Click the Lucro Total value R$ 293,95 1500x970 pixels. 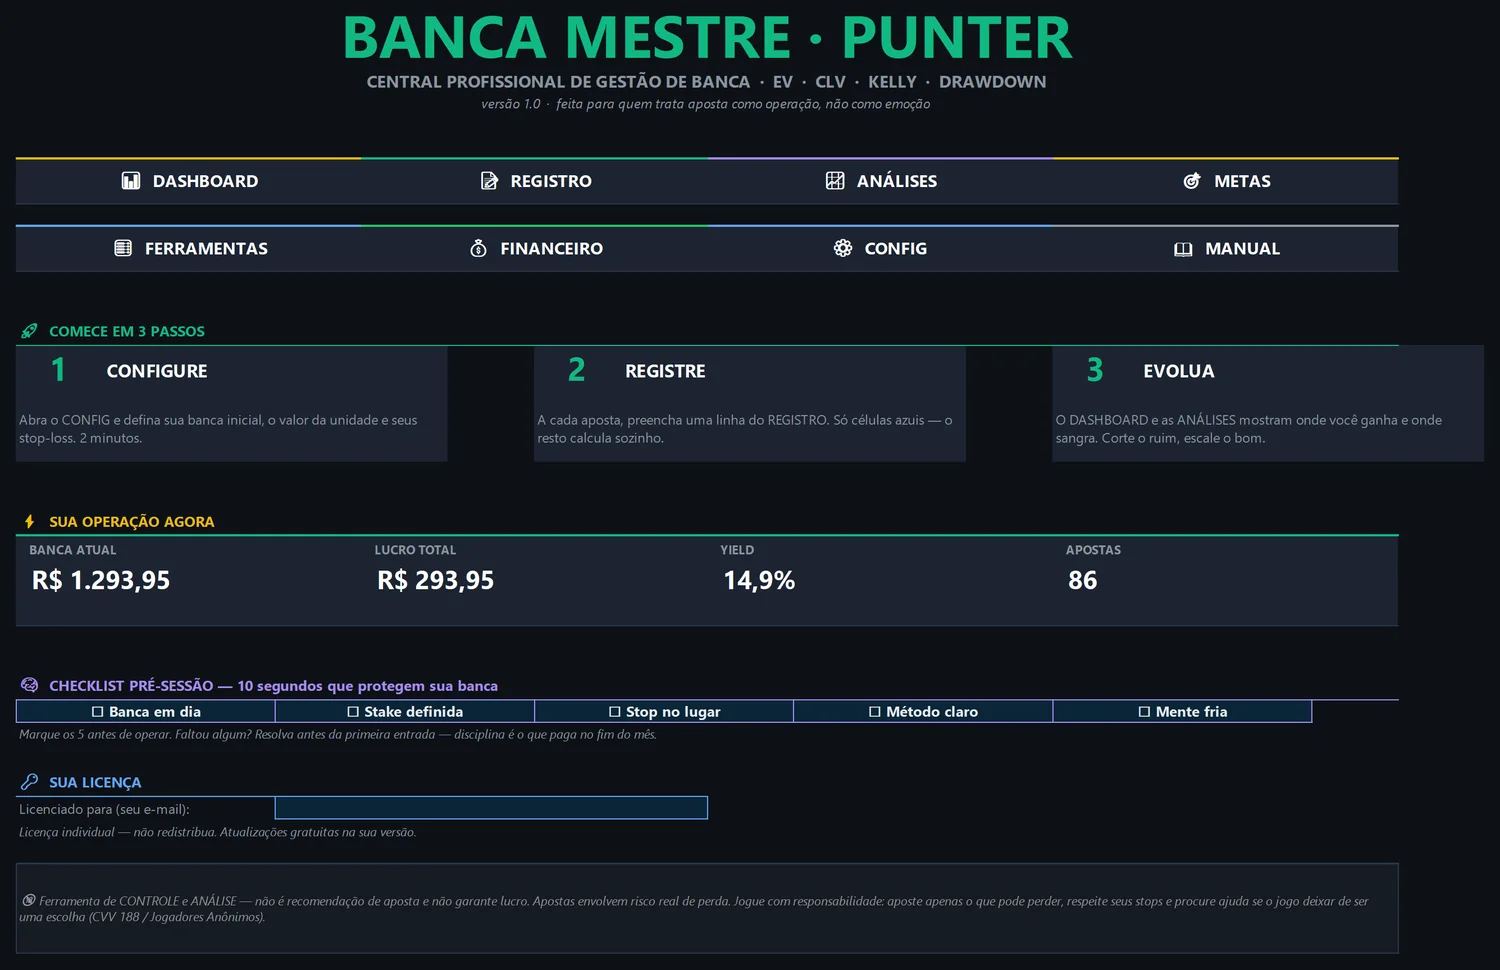pos(436,580)
